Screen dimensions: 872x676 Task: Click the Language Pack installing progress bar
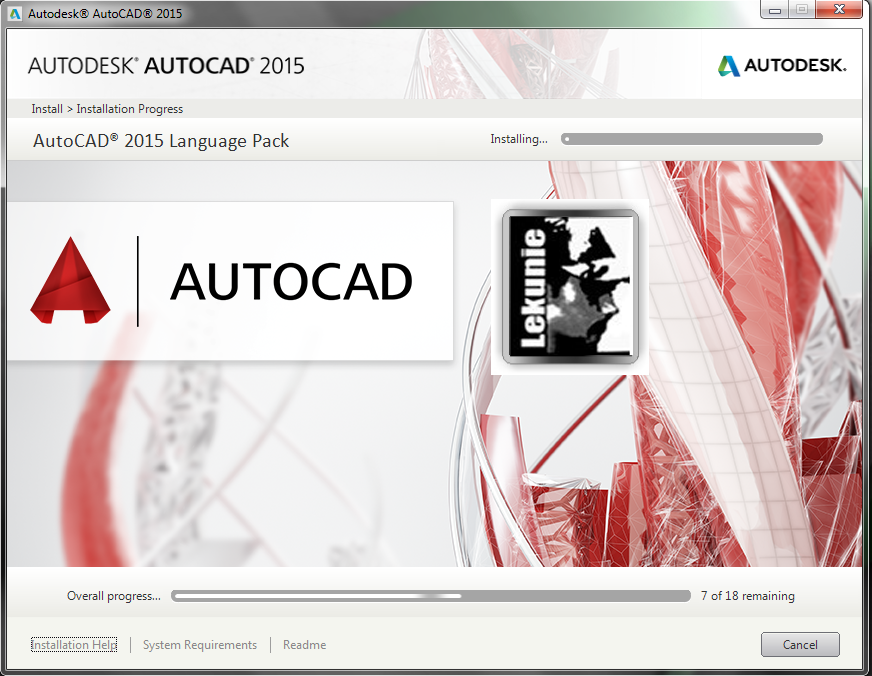[x=691, y=139]
